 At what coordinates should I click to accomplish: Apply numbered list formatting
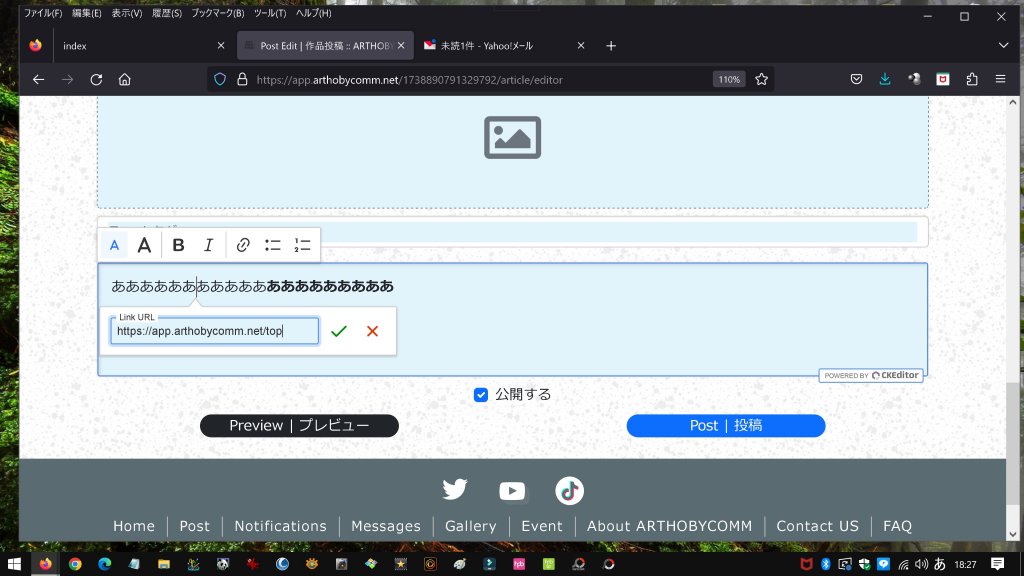pyautogui.click(x=302, y=246)
